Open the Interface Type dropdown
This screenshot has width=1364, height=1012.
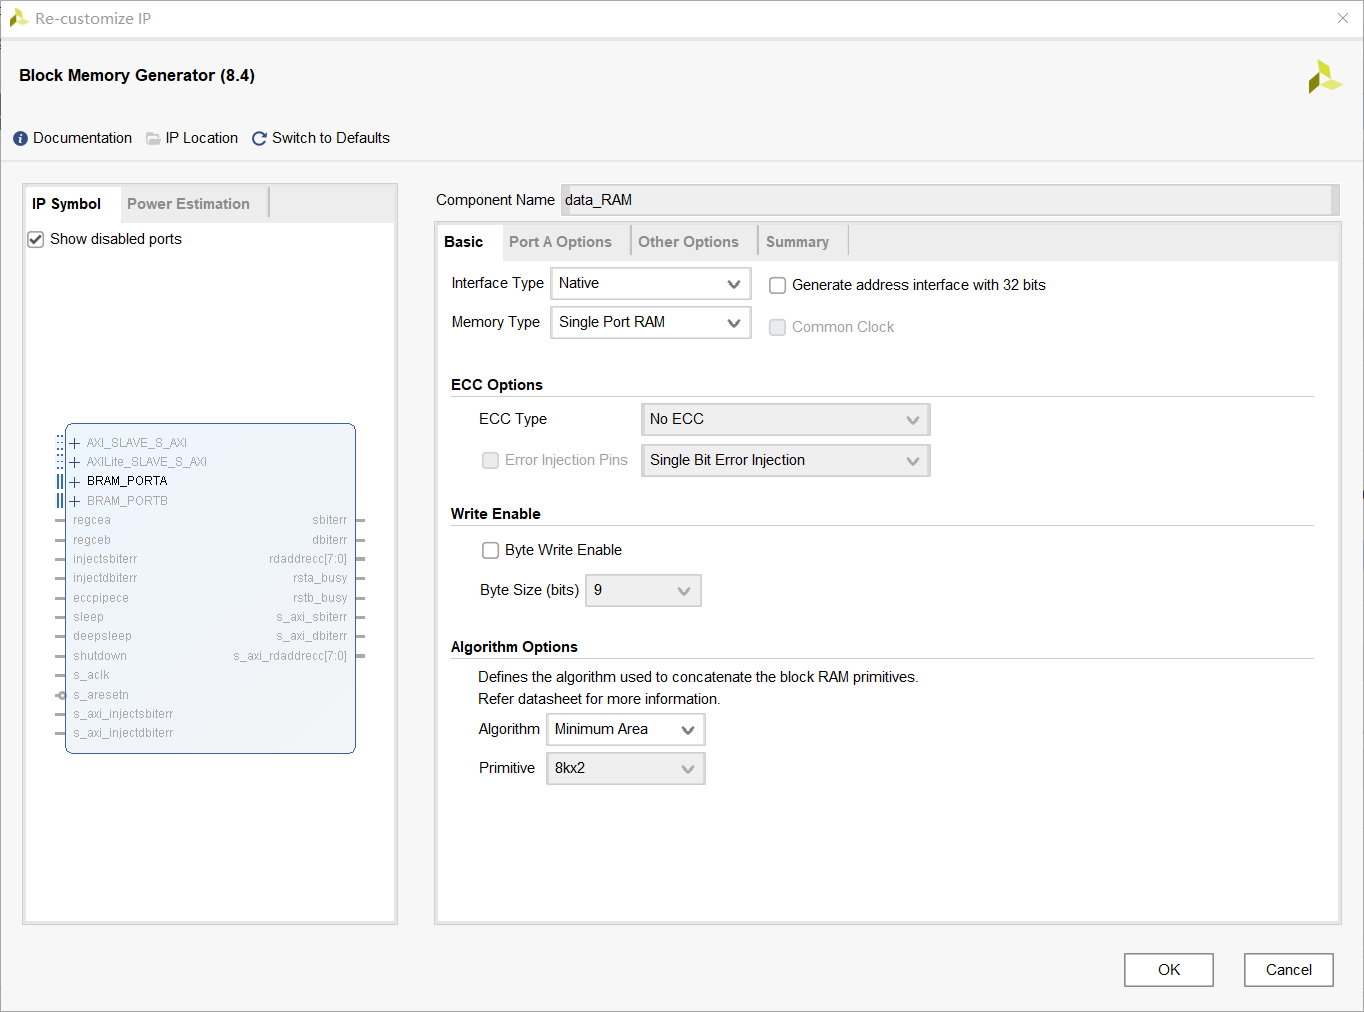point(651,283)
